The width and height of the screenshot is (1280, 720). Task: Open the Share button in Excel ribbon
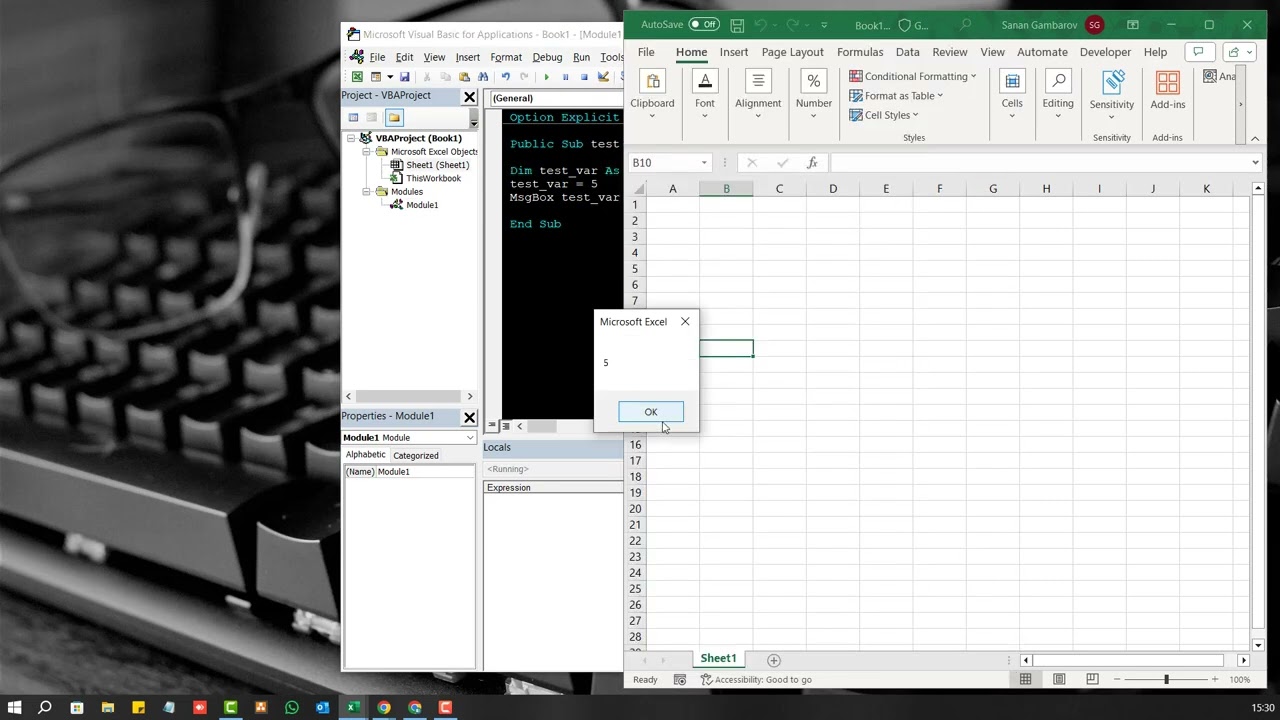click(1239, 52)
